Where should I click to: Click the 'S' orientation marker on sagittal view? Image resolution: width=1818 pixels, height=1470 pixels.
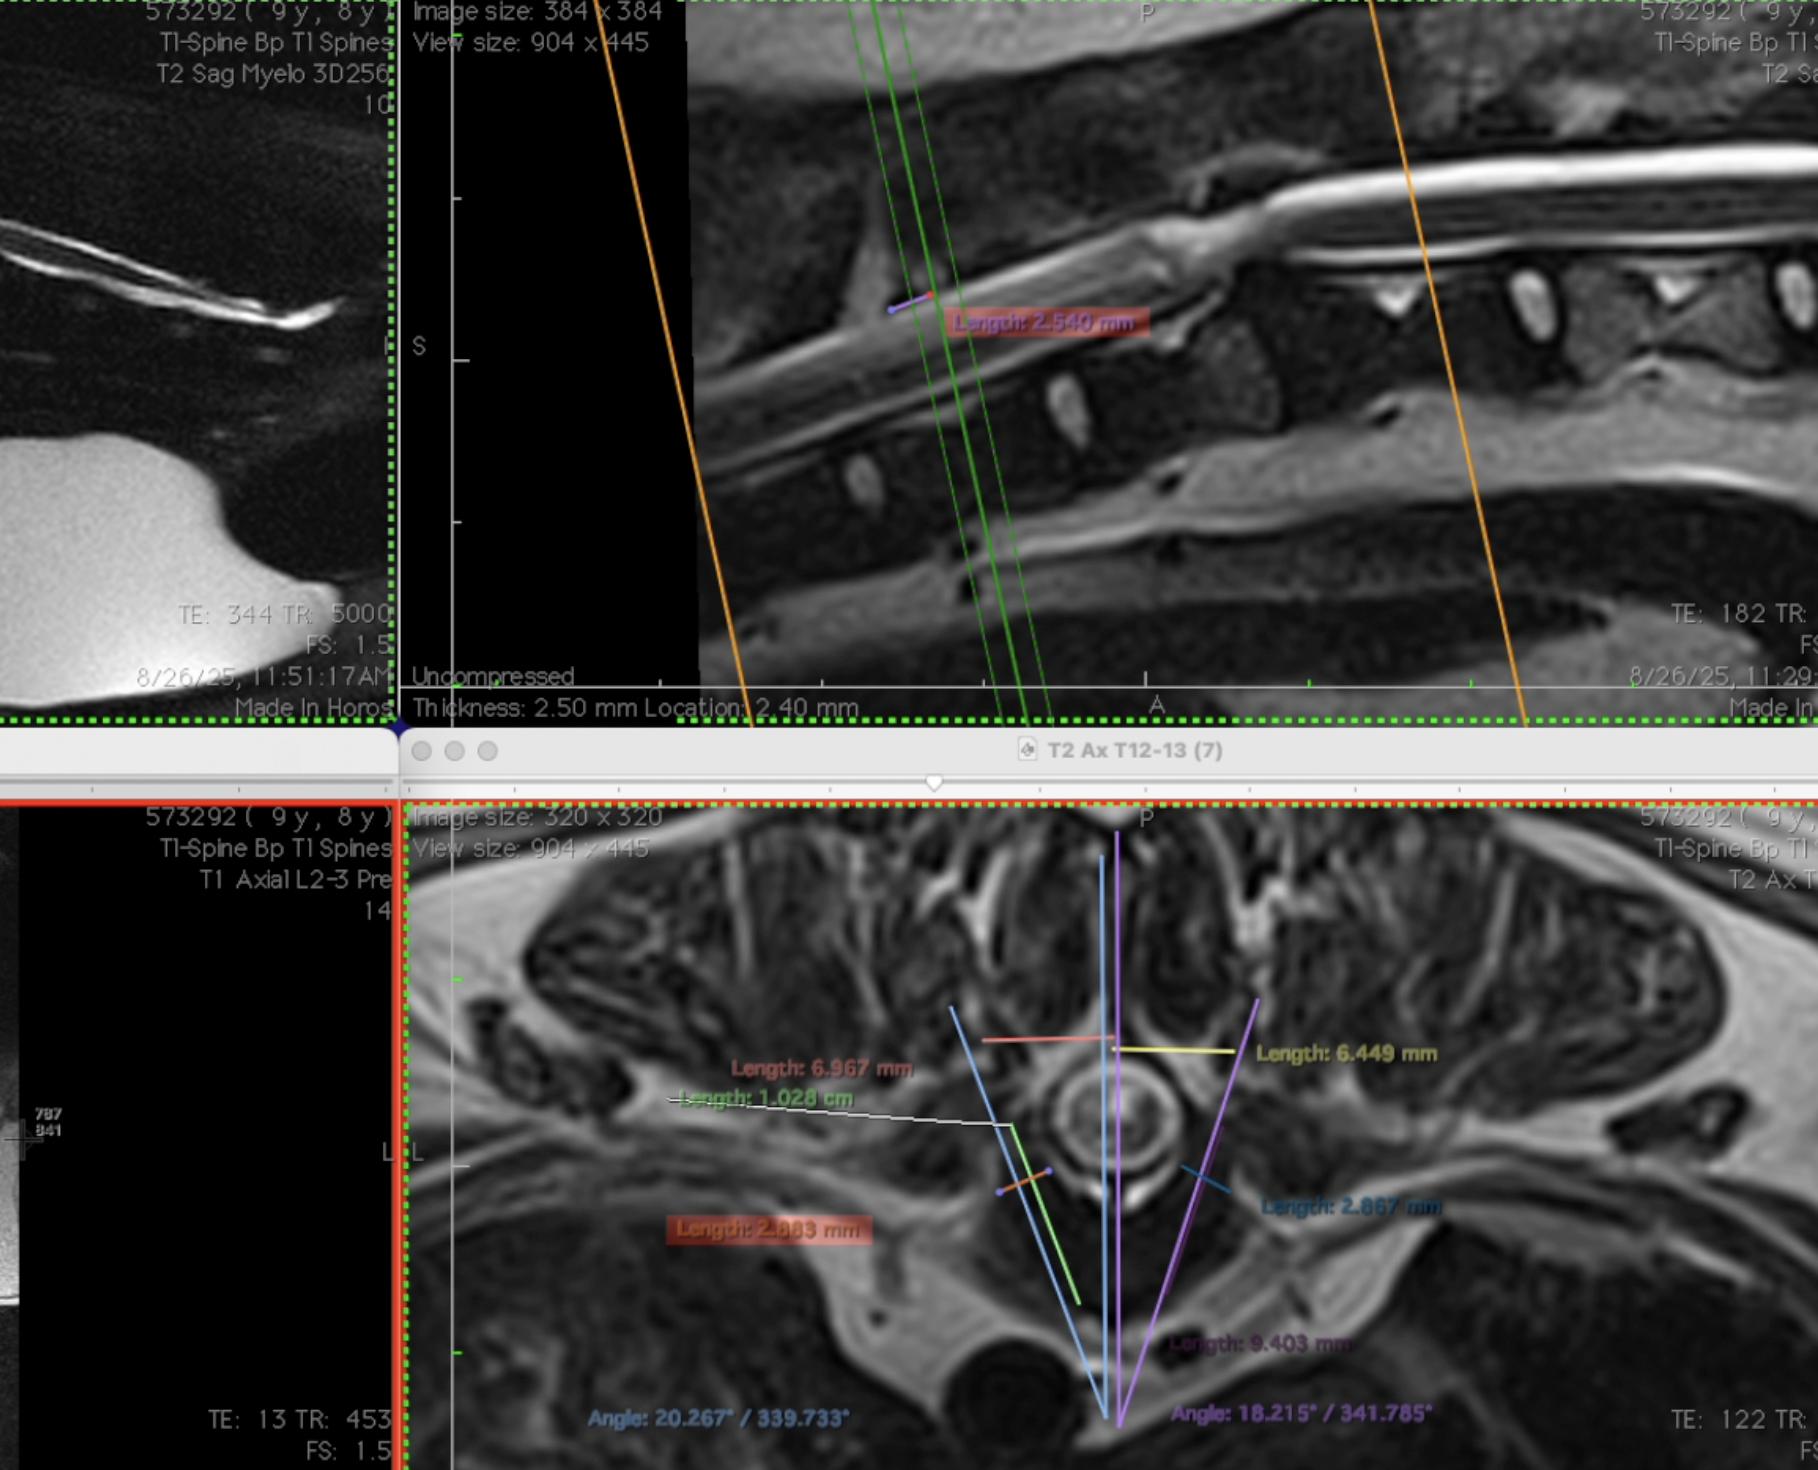tap(419, 346)
